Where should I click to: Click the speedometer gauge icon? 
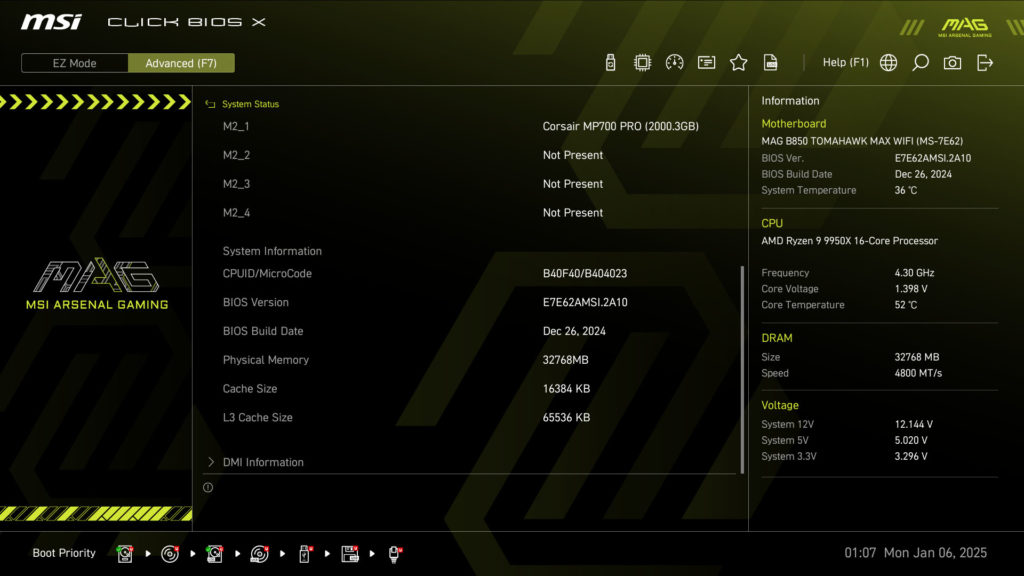click(674, 63)
